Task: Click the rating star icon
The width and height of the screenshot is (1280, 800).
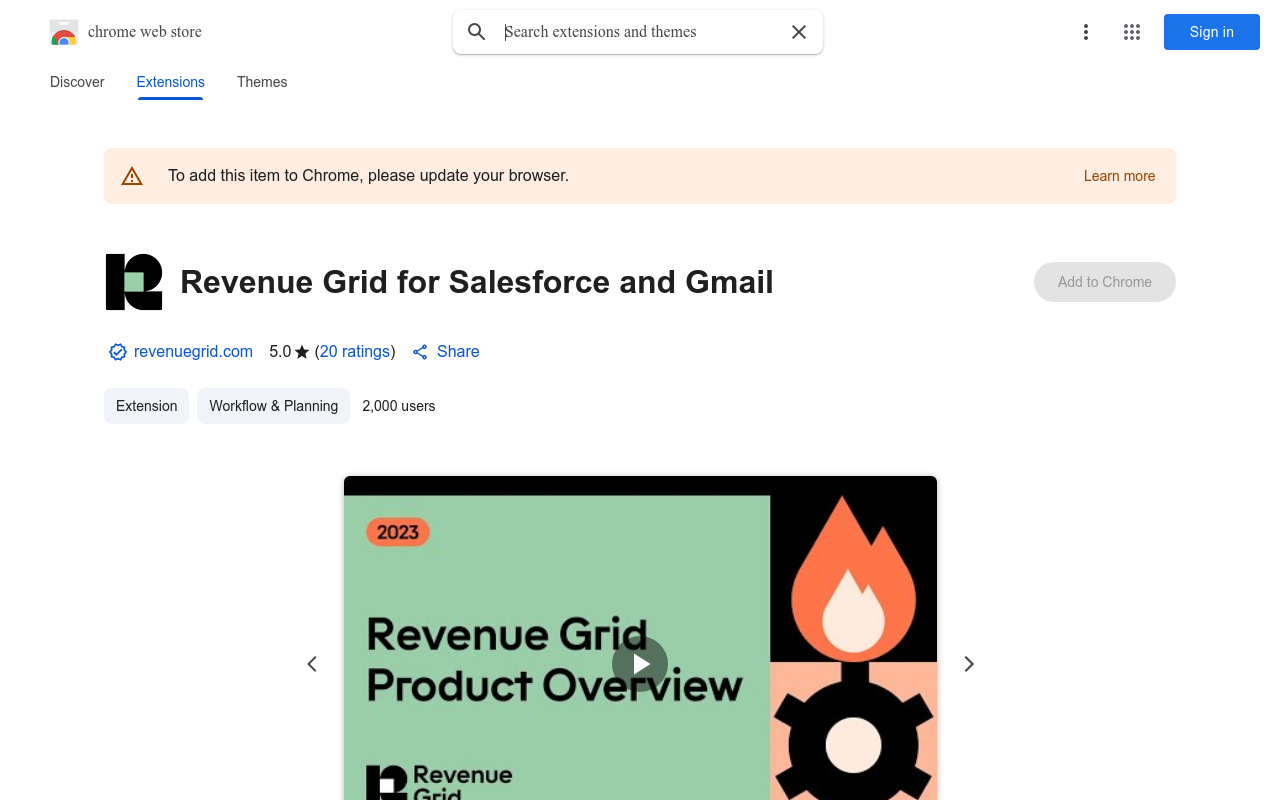Action: [302, 352]
